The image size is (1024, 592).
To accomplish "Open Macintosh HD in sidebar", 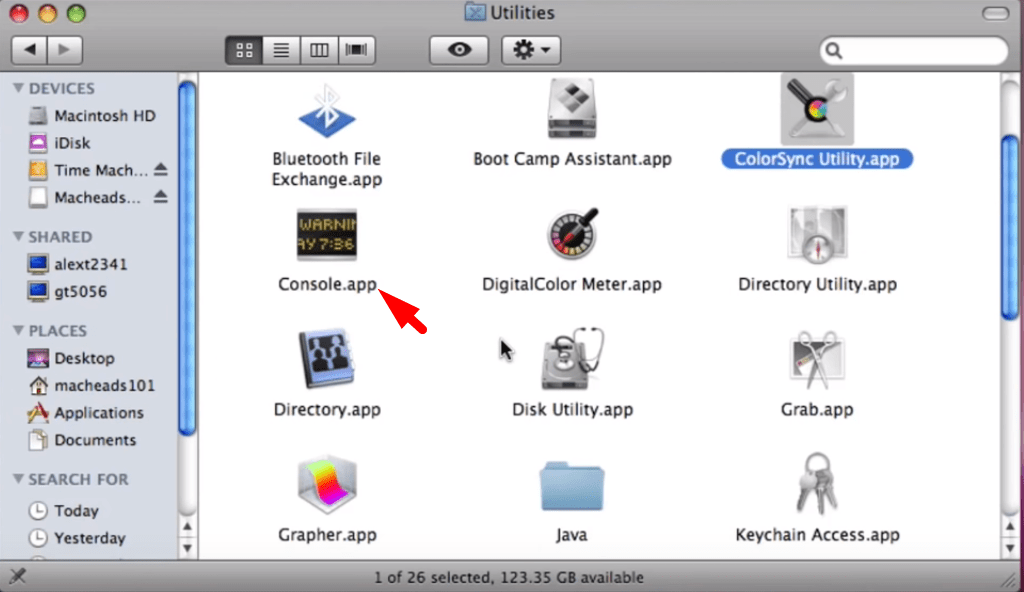I will click(x=92, y=116).
